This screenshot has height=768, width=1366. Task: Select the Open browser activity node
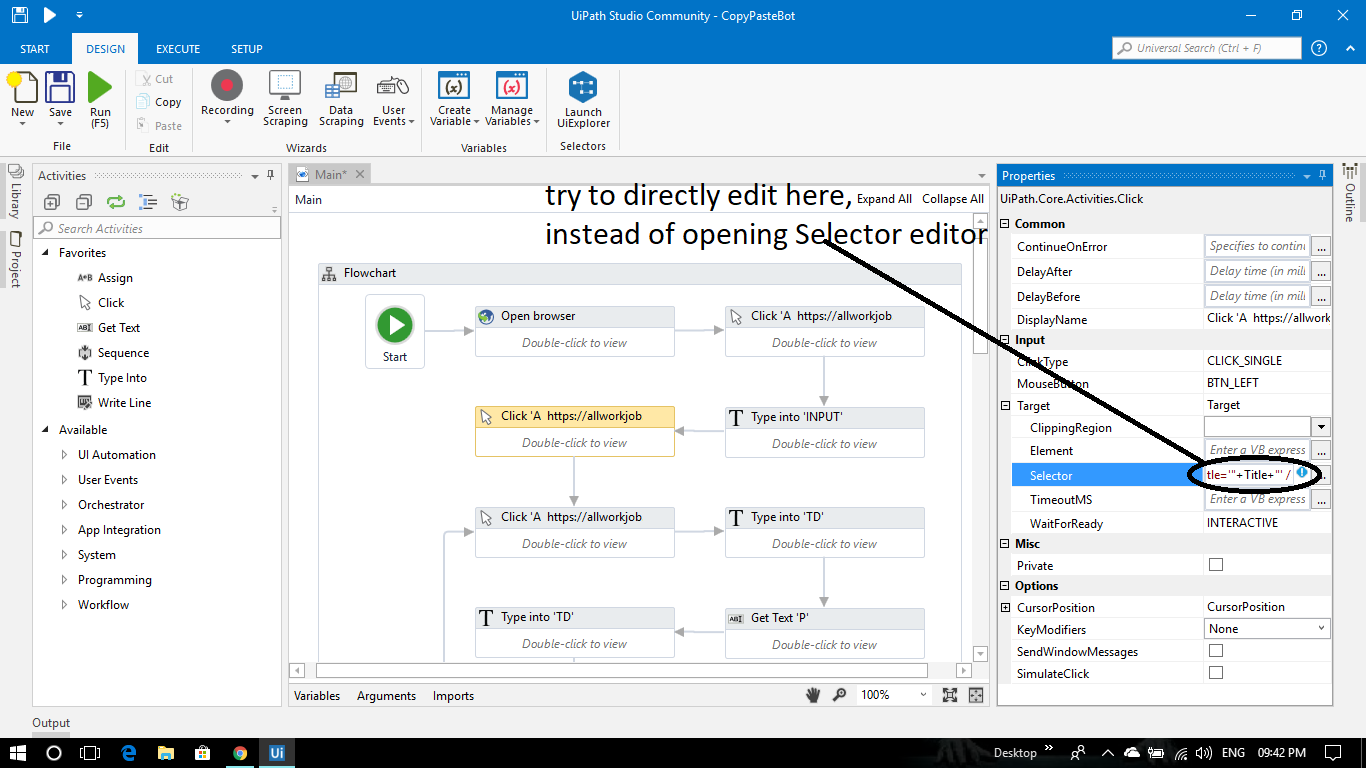point(575,330)
